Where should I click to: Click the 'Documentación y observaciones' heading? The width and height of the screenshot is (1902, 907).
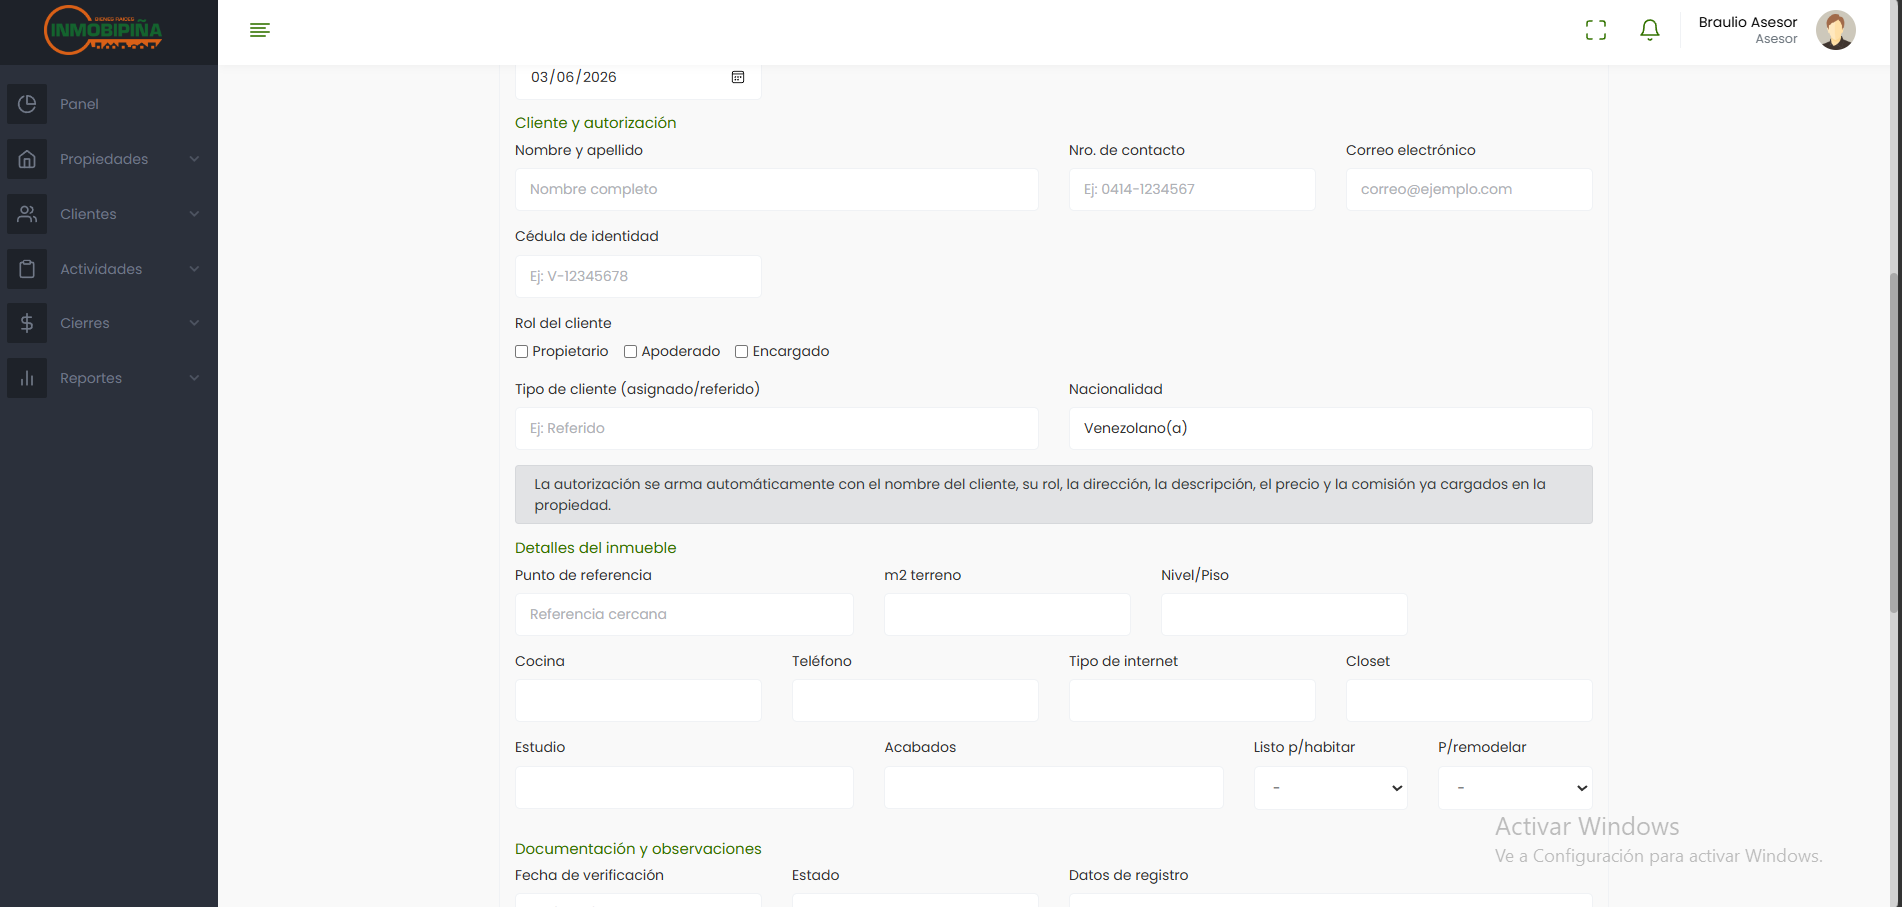click(638, 849)
